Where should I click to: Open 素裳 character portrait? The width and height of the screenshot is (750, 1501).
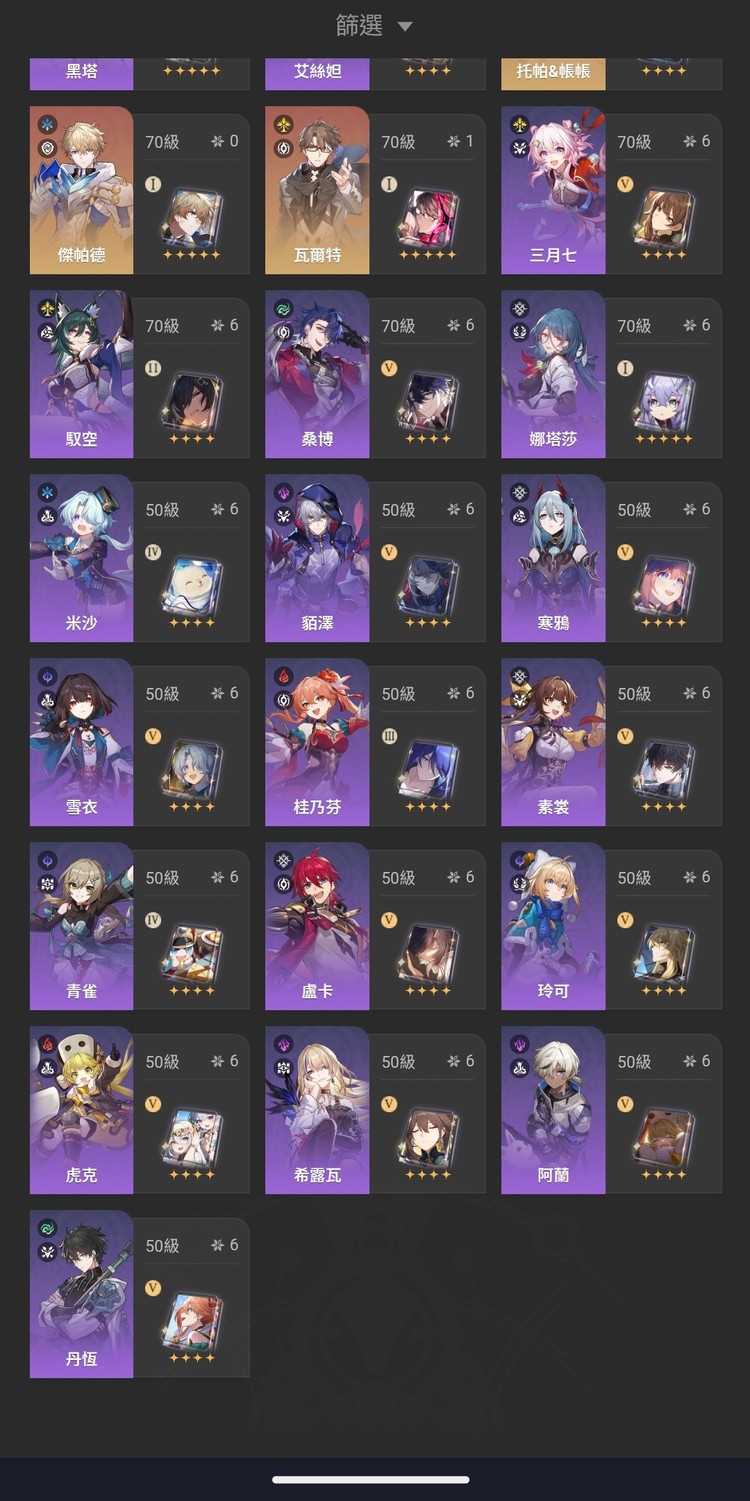coord(553,742)
